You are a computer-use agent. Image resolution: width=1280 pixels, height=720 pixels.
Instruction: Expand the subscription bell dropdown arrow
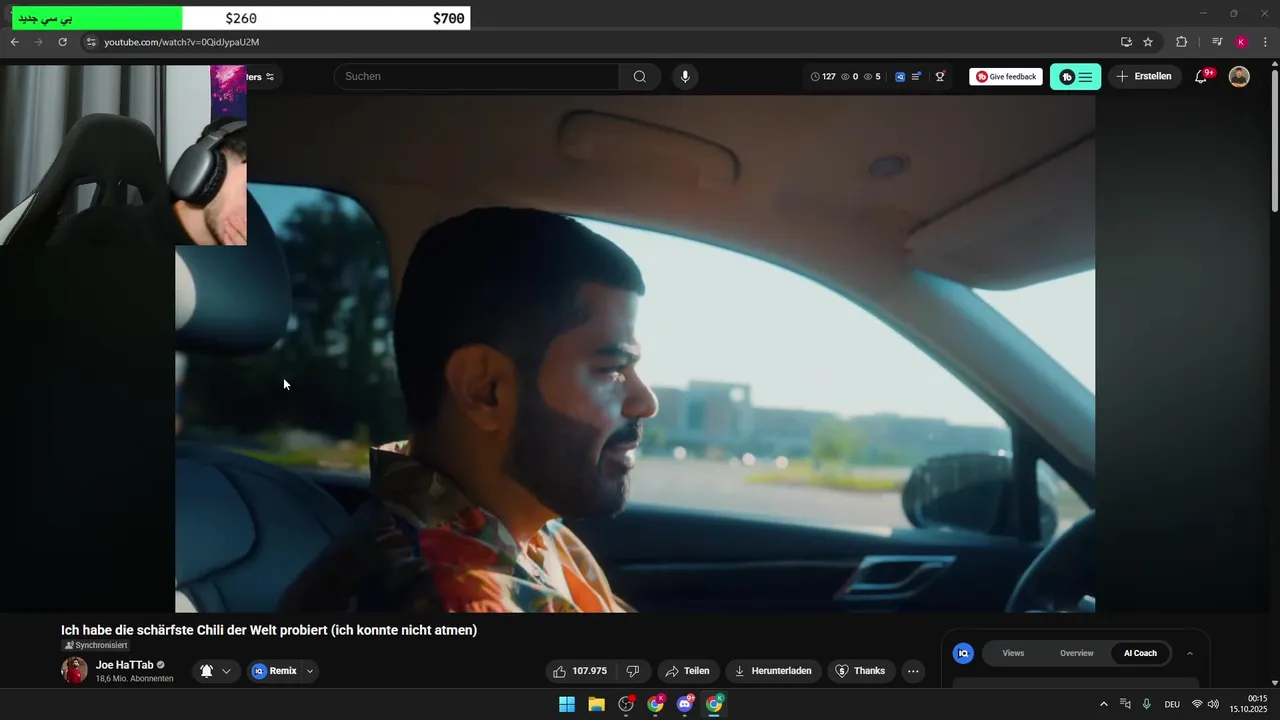pos(227,671)
